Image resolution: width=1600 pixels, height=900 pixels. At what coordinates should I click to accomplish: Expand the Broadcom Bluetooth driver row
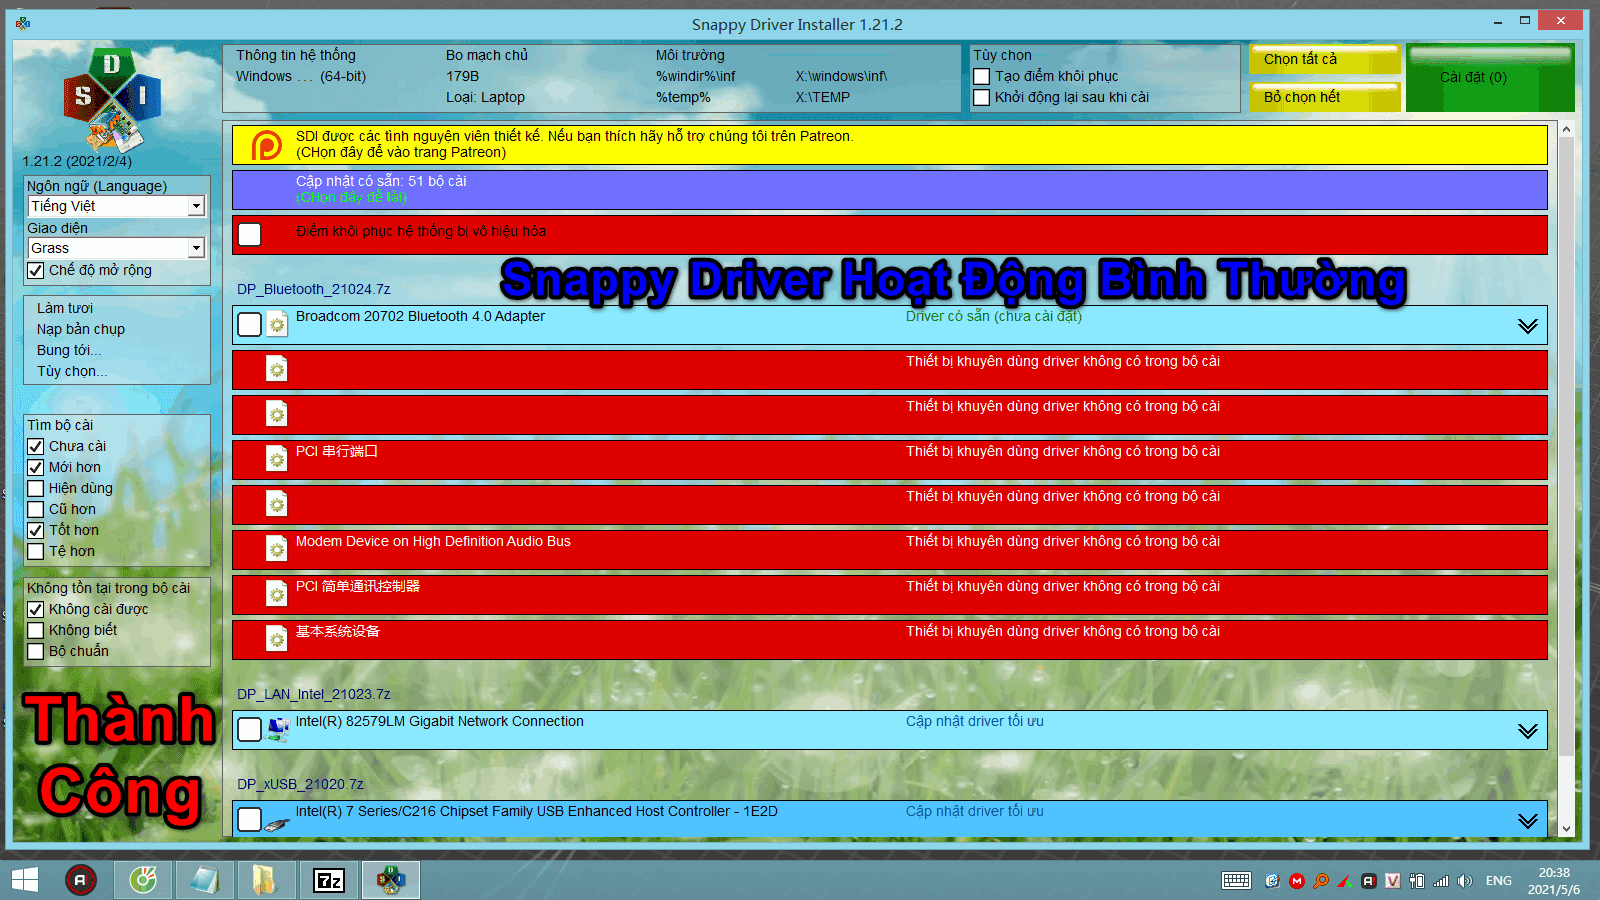pos(1527,326)
